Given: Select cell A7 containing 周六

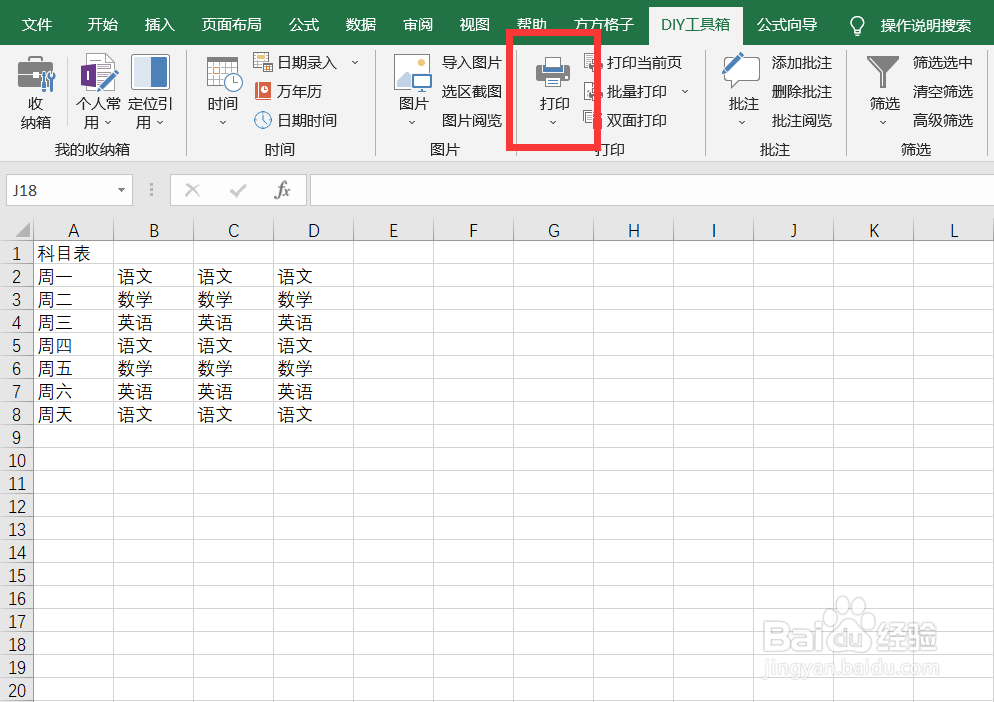Looking at the screenshot, I should pos(74,391).
